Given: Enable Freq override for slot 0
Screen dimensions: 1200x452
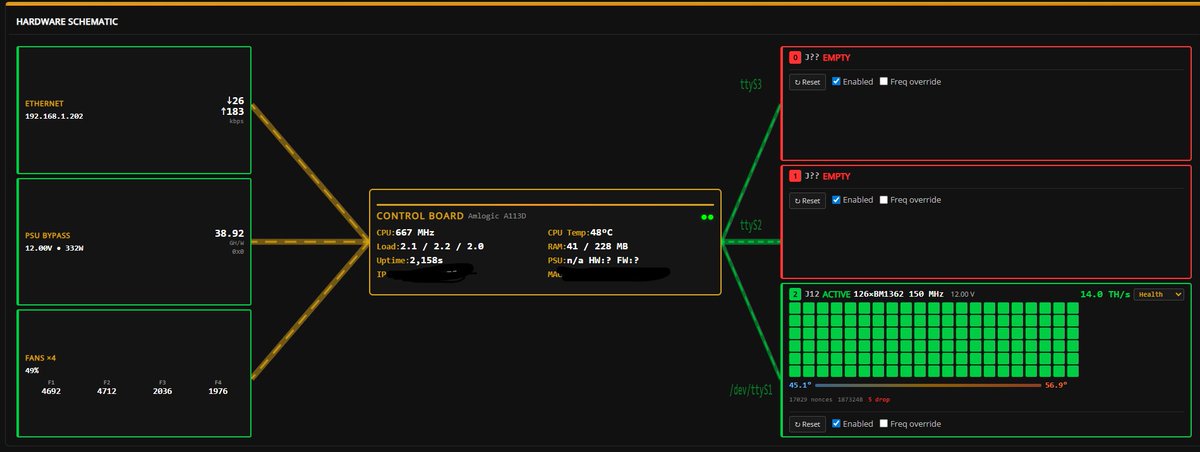Looking at the screenshot, I should coord(883,82).
